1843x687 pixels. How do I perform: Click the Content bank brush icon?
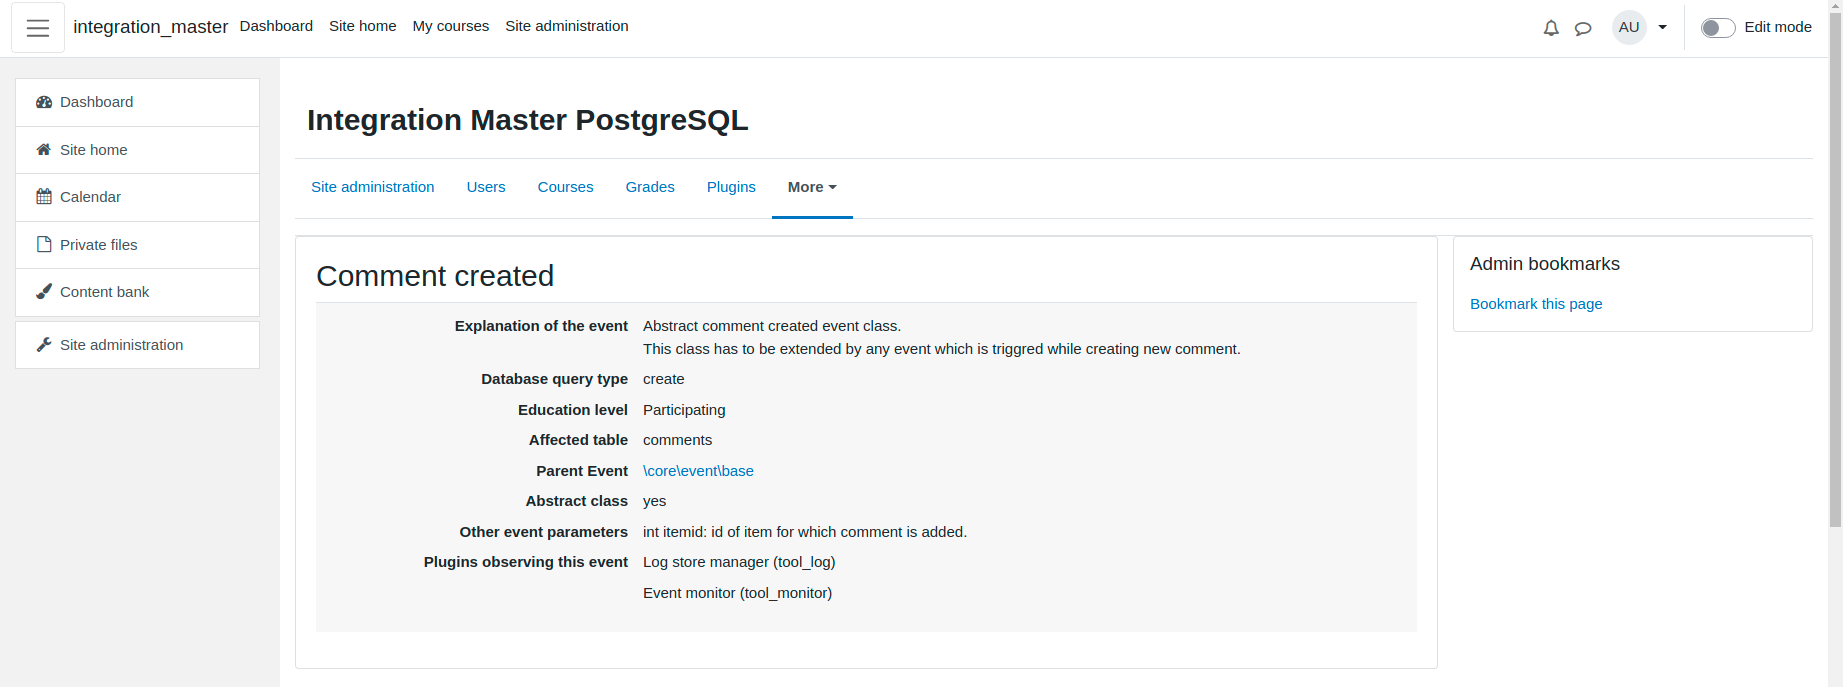coord(44,292)
